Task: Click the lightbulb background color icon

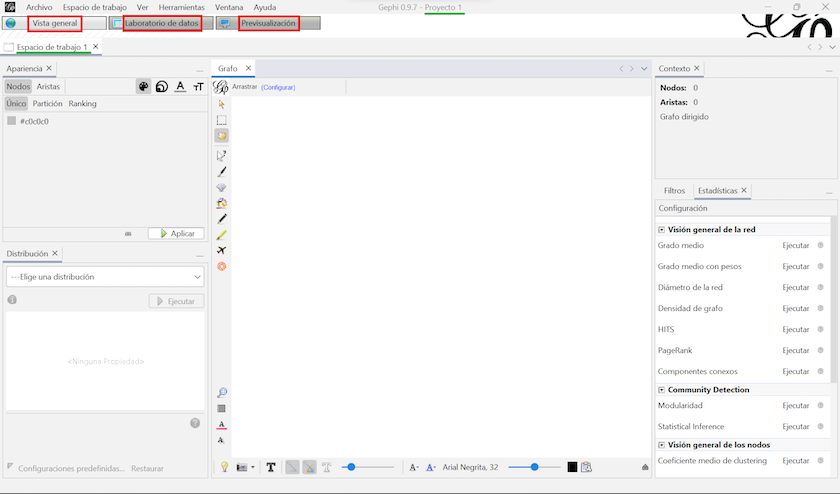Action: pyautogui.click(x=225, y=467)
